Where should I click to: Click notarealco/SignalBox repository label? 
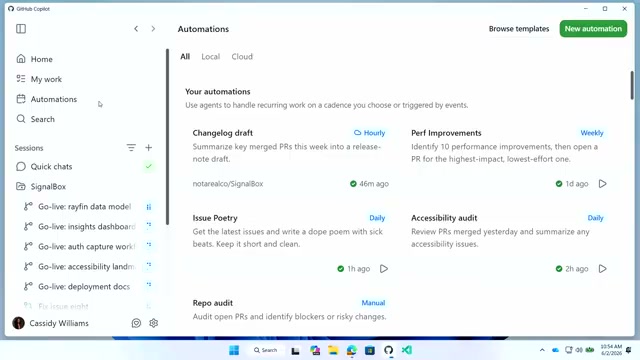(228, 184)
